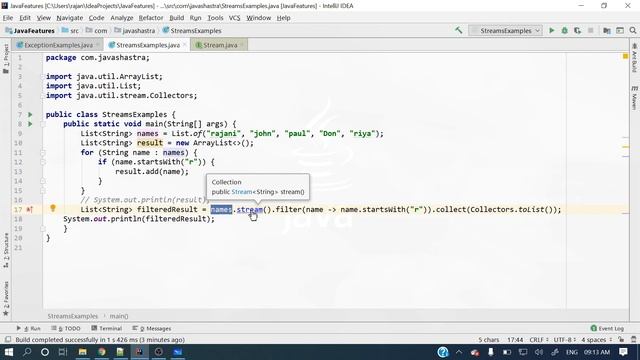Open the Code menu
Viewport: 640px width, 360px height.
[x=96, y=18]
